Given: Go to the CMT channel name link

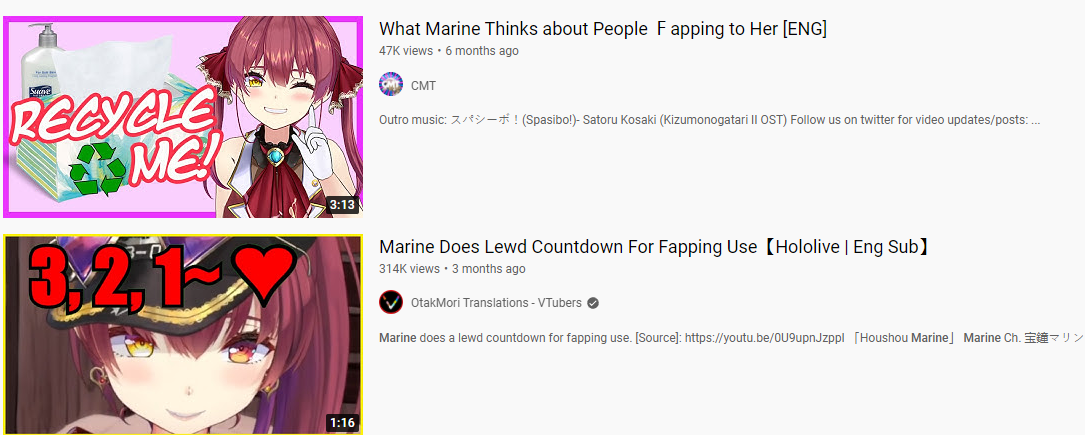Looking at the screenshot, I should (423, 86).
